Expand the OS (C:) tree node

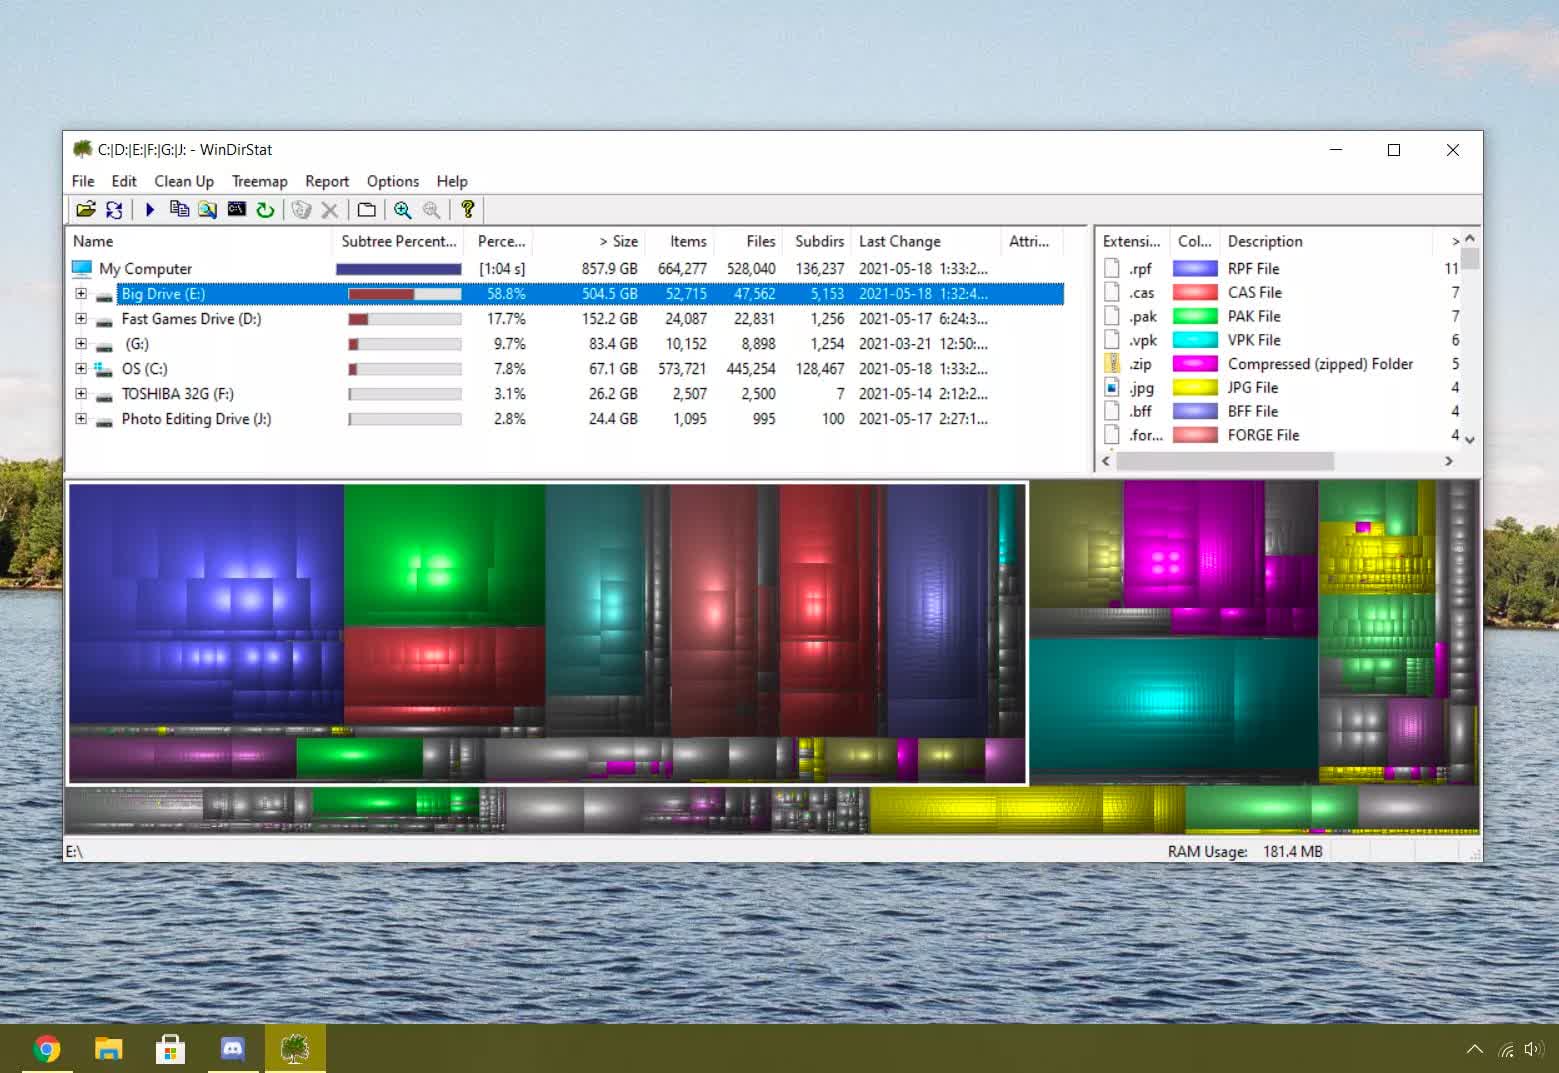(x=81, y=369)
